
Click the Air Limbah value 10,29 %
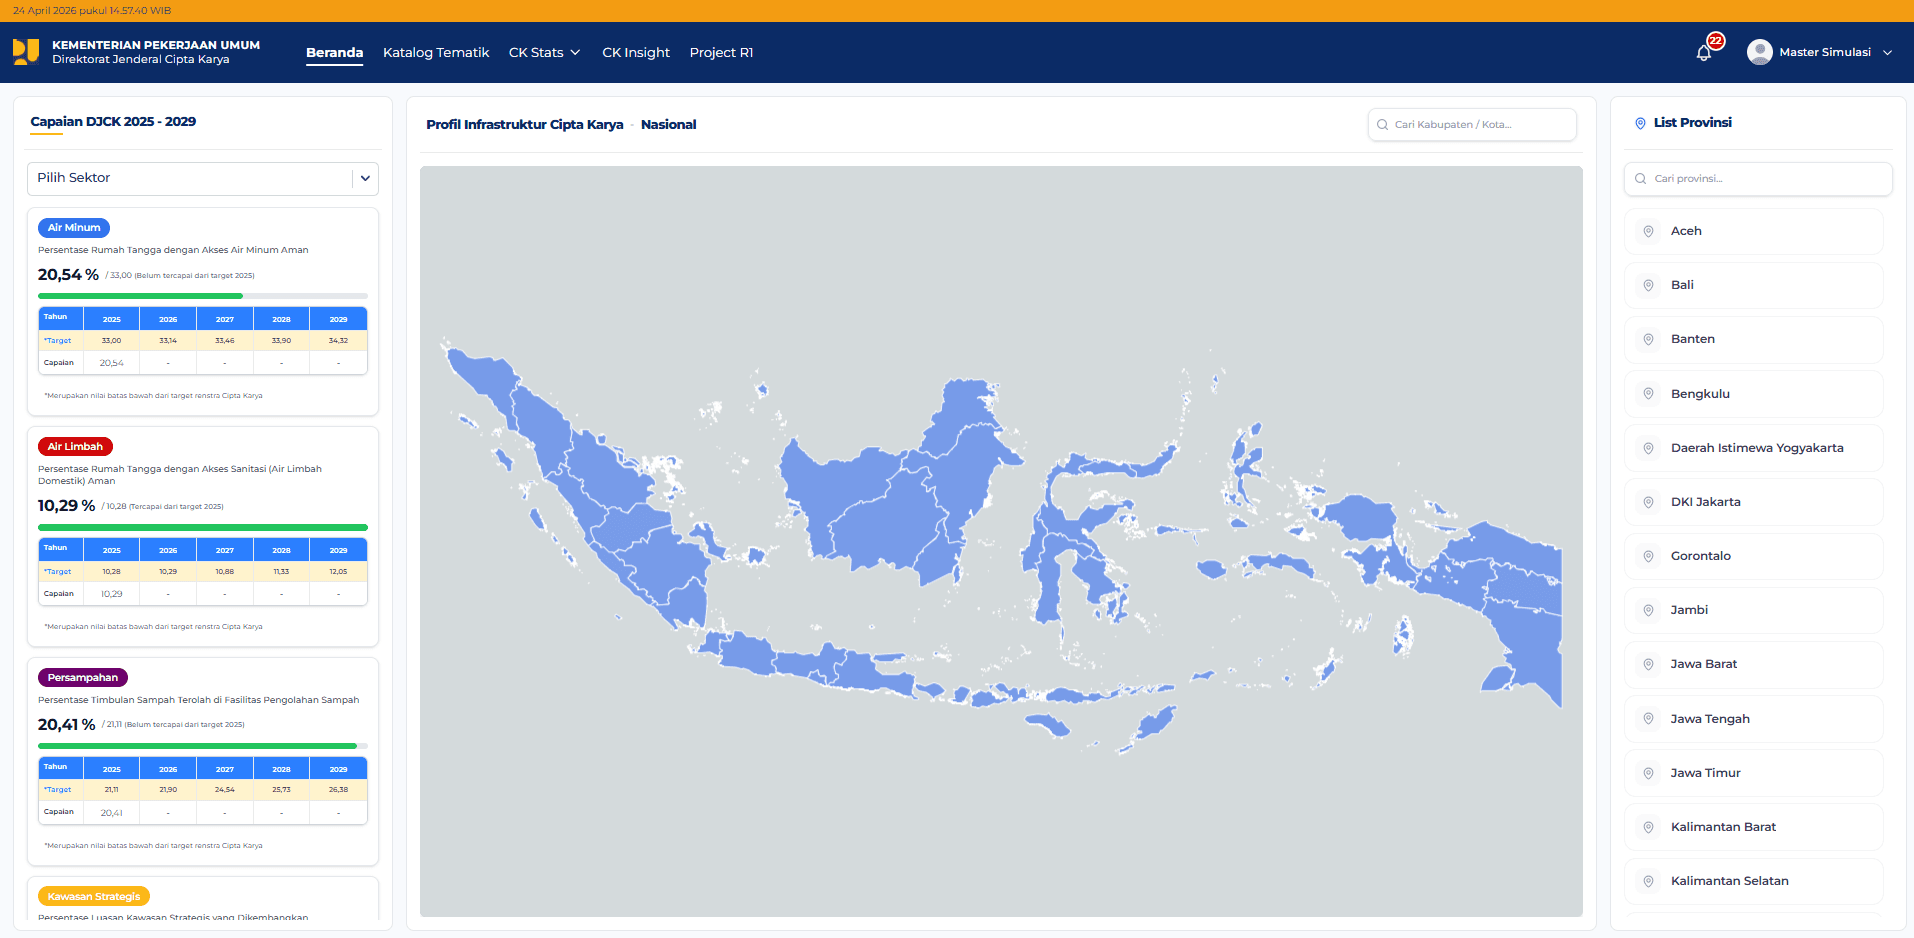[66, 506]
